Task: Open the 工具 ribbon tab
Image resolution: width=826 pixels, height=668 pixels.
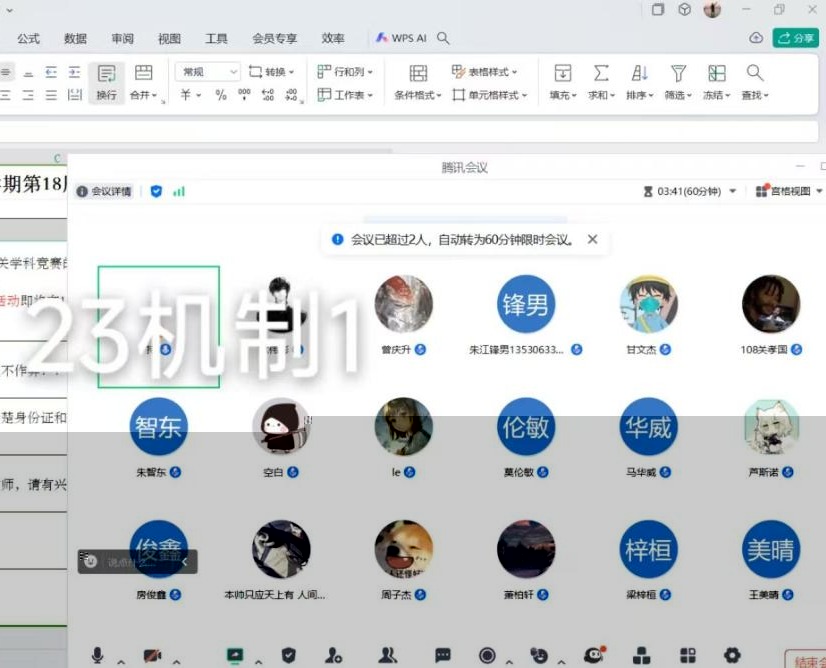Action: pyautogui.click(x=216, y=38)
